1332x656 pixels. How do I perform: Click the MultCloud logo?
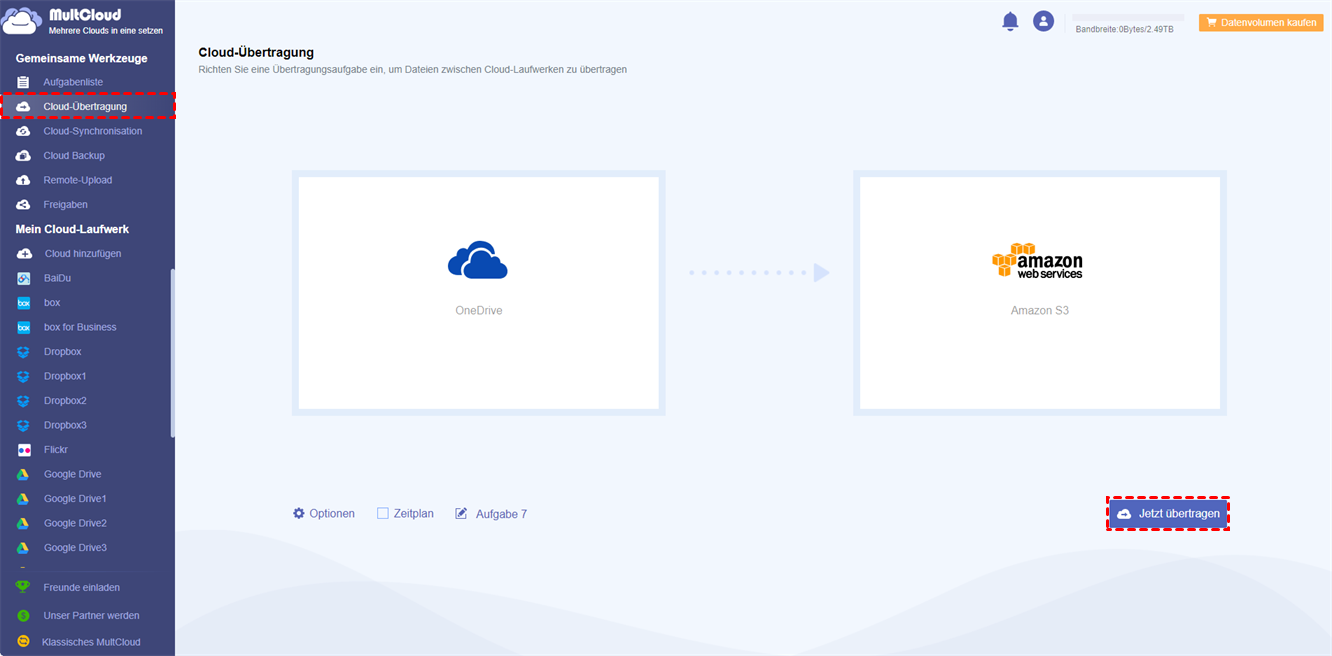[x=83, y=22]
